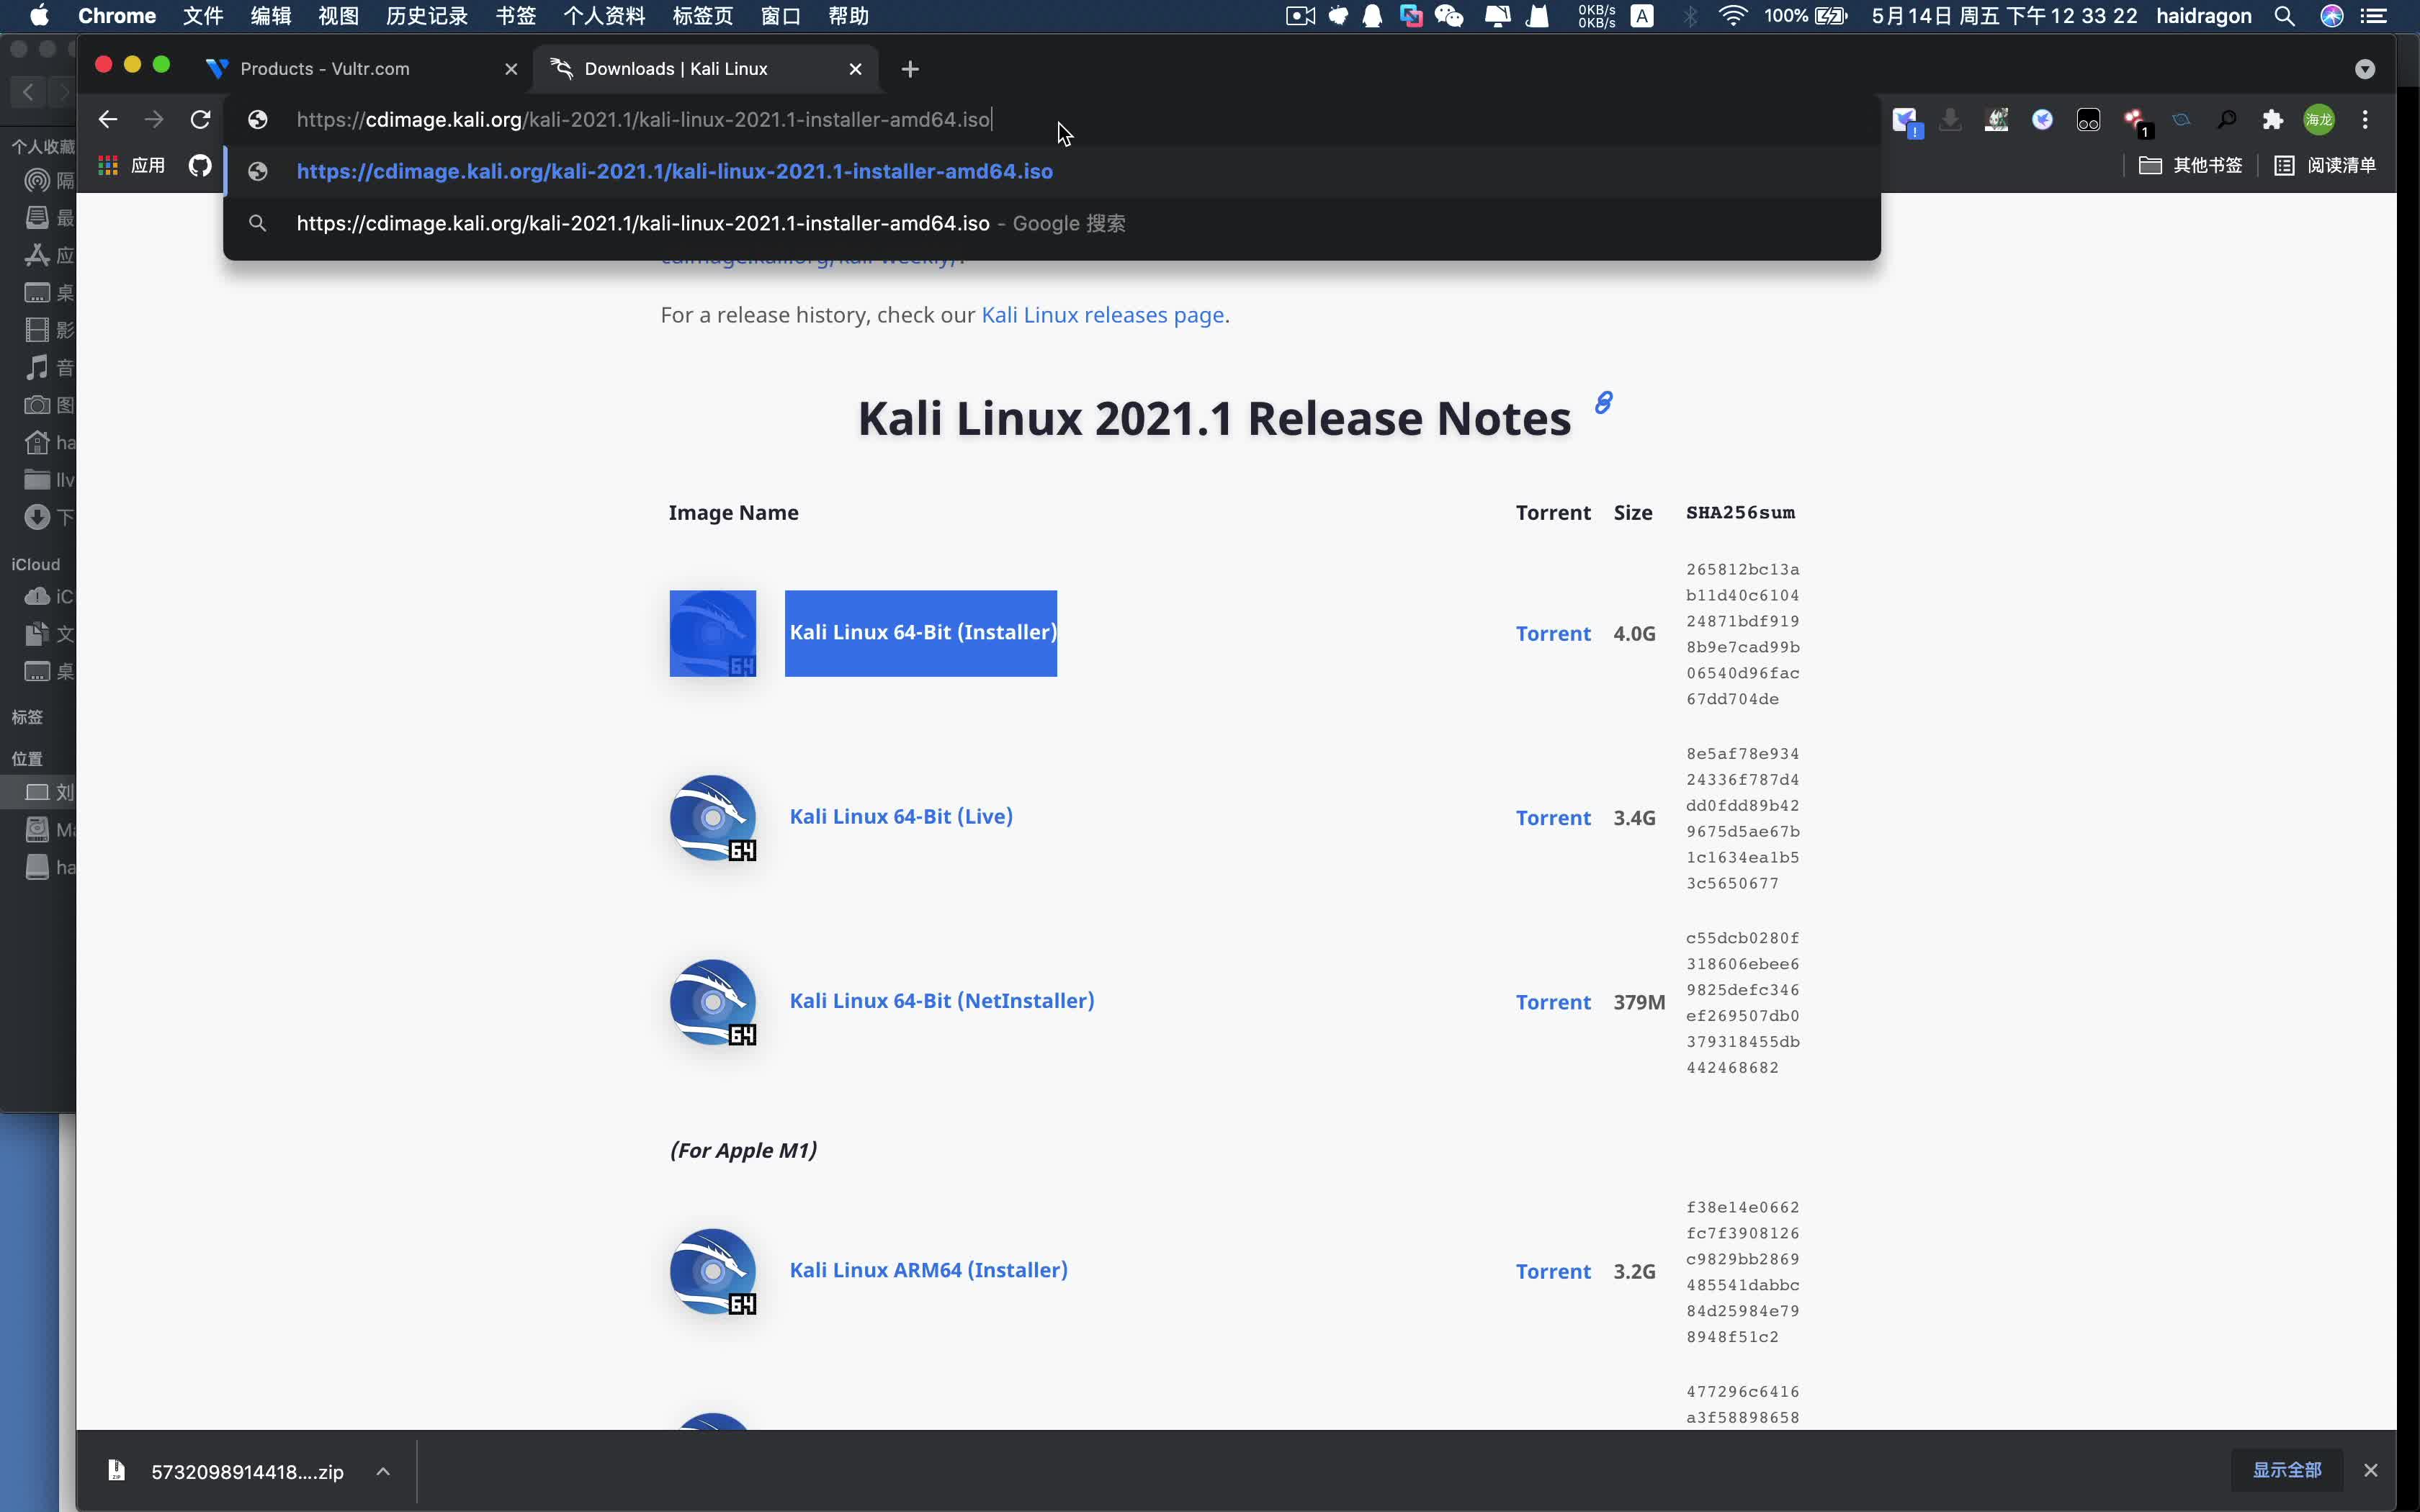Click the green profile avatar

tap(2319, 120)
